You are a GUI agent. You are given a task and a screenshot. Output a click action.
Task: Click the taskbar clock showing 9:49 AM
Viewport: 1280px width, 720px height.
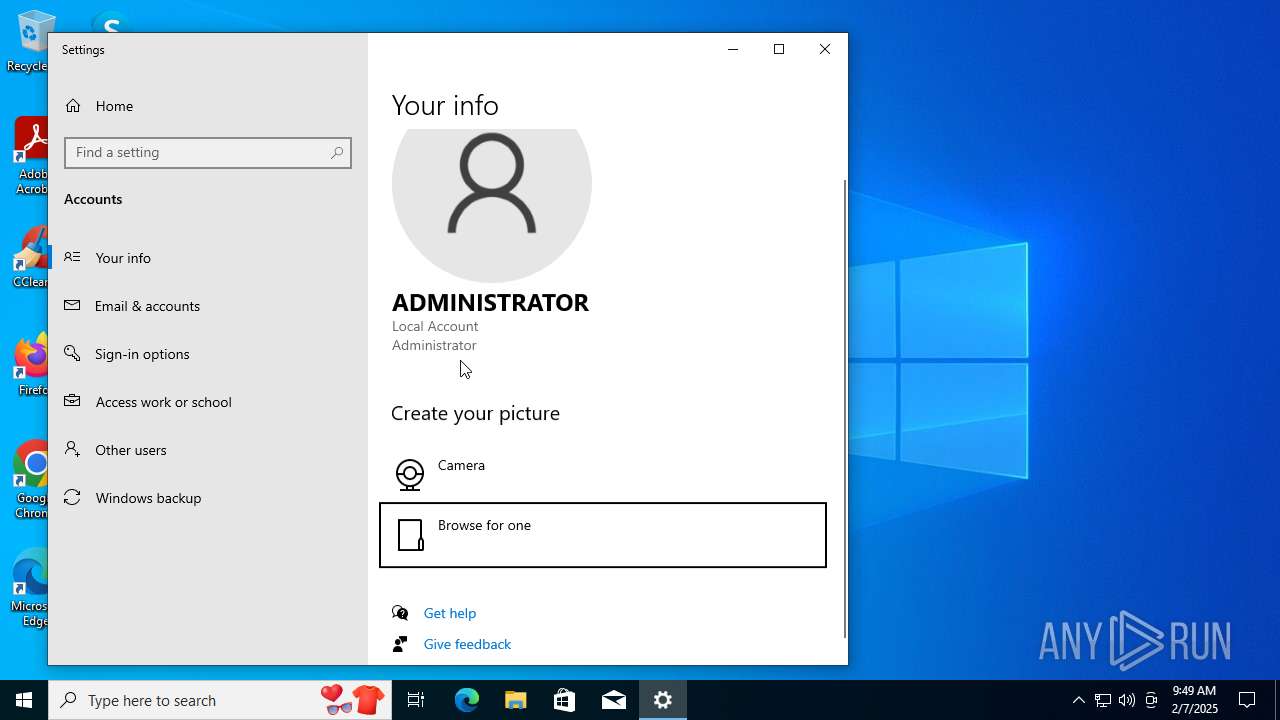click(1194, 700)
